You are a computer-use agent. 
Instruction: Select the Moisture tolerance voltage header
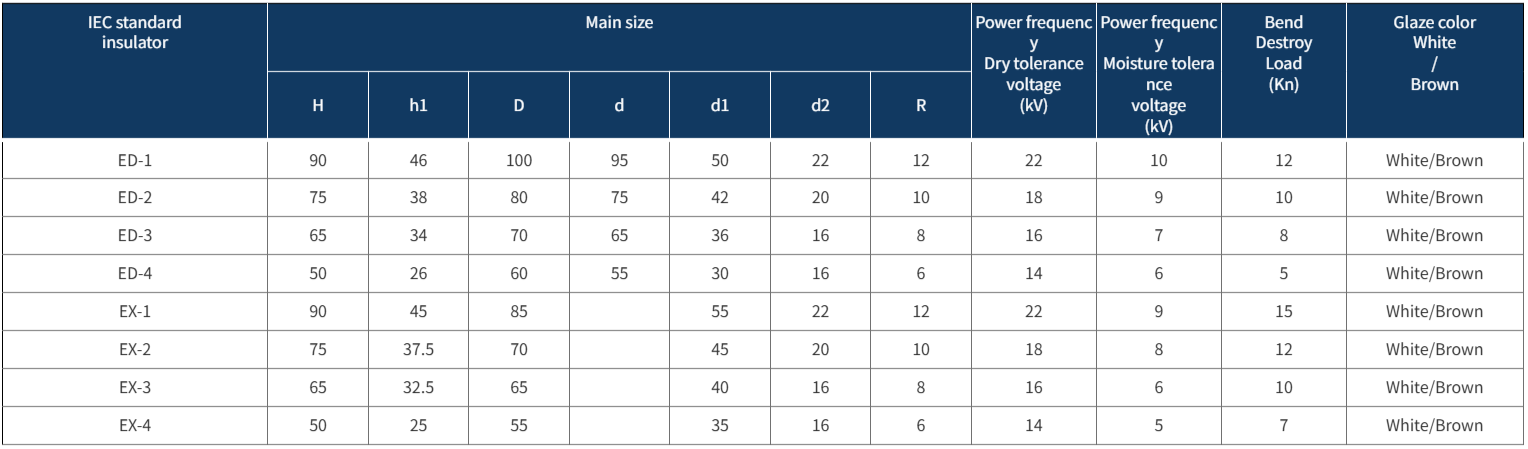(x=1159, y=74)
